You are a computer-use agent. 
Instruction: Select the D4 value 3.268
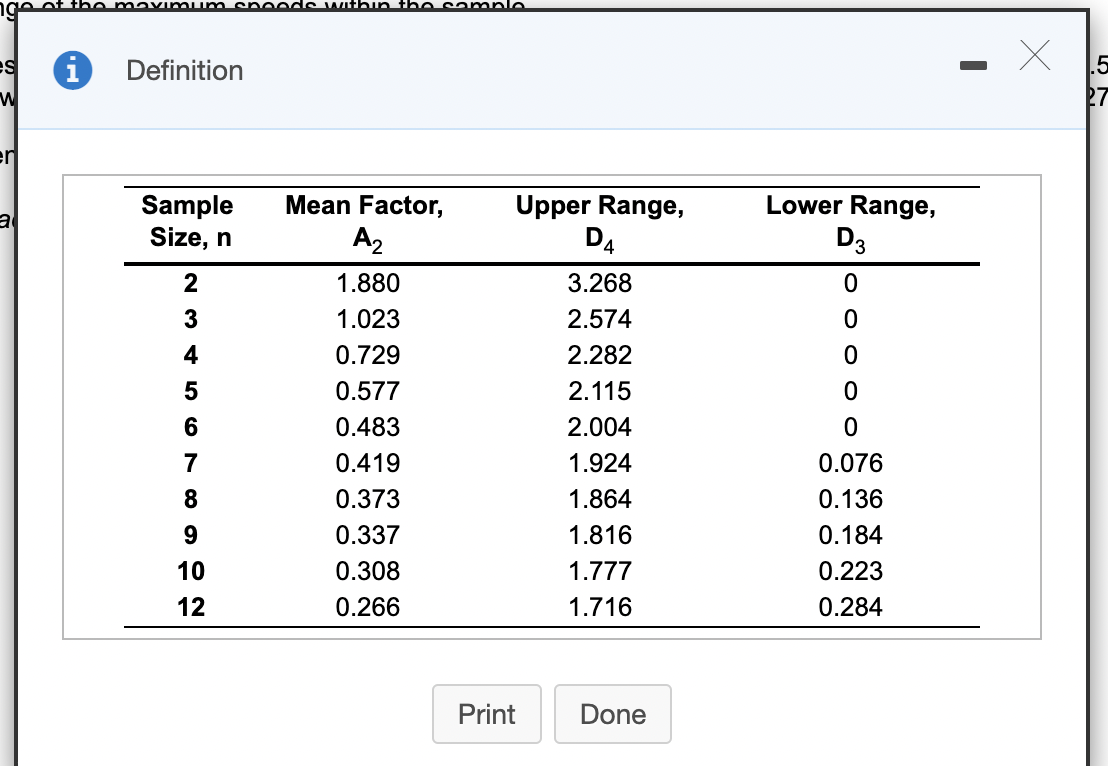coord(598,283)
